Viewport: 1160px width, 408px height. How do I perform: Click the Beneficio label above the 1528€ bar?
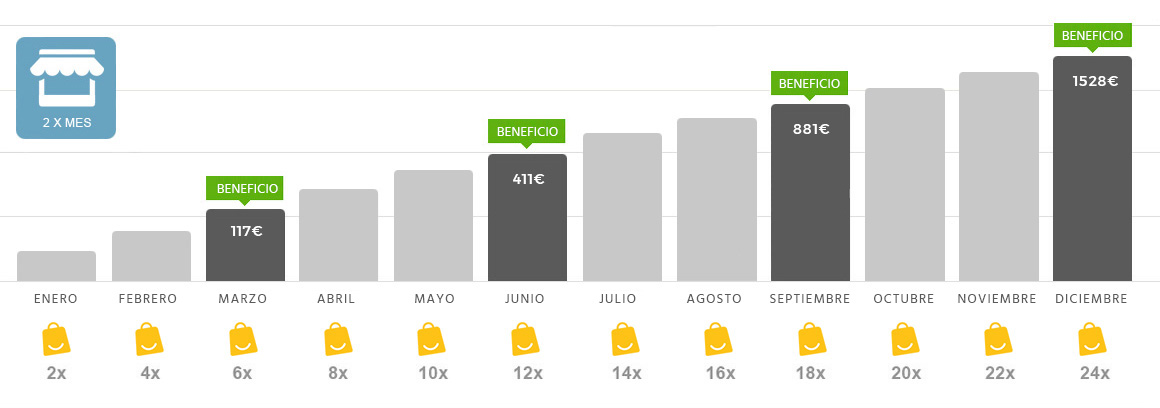coord(1092,37)
